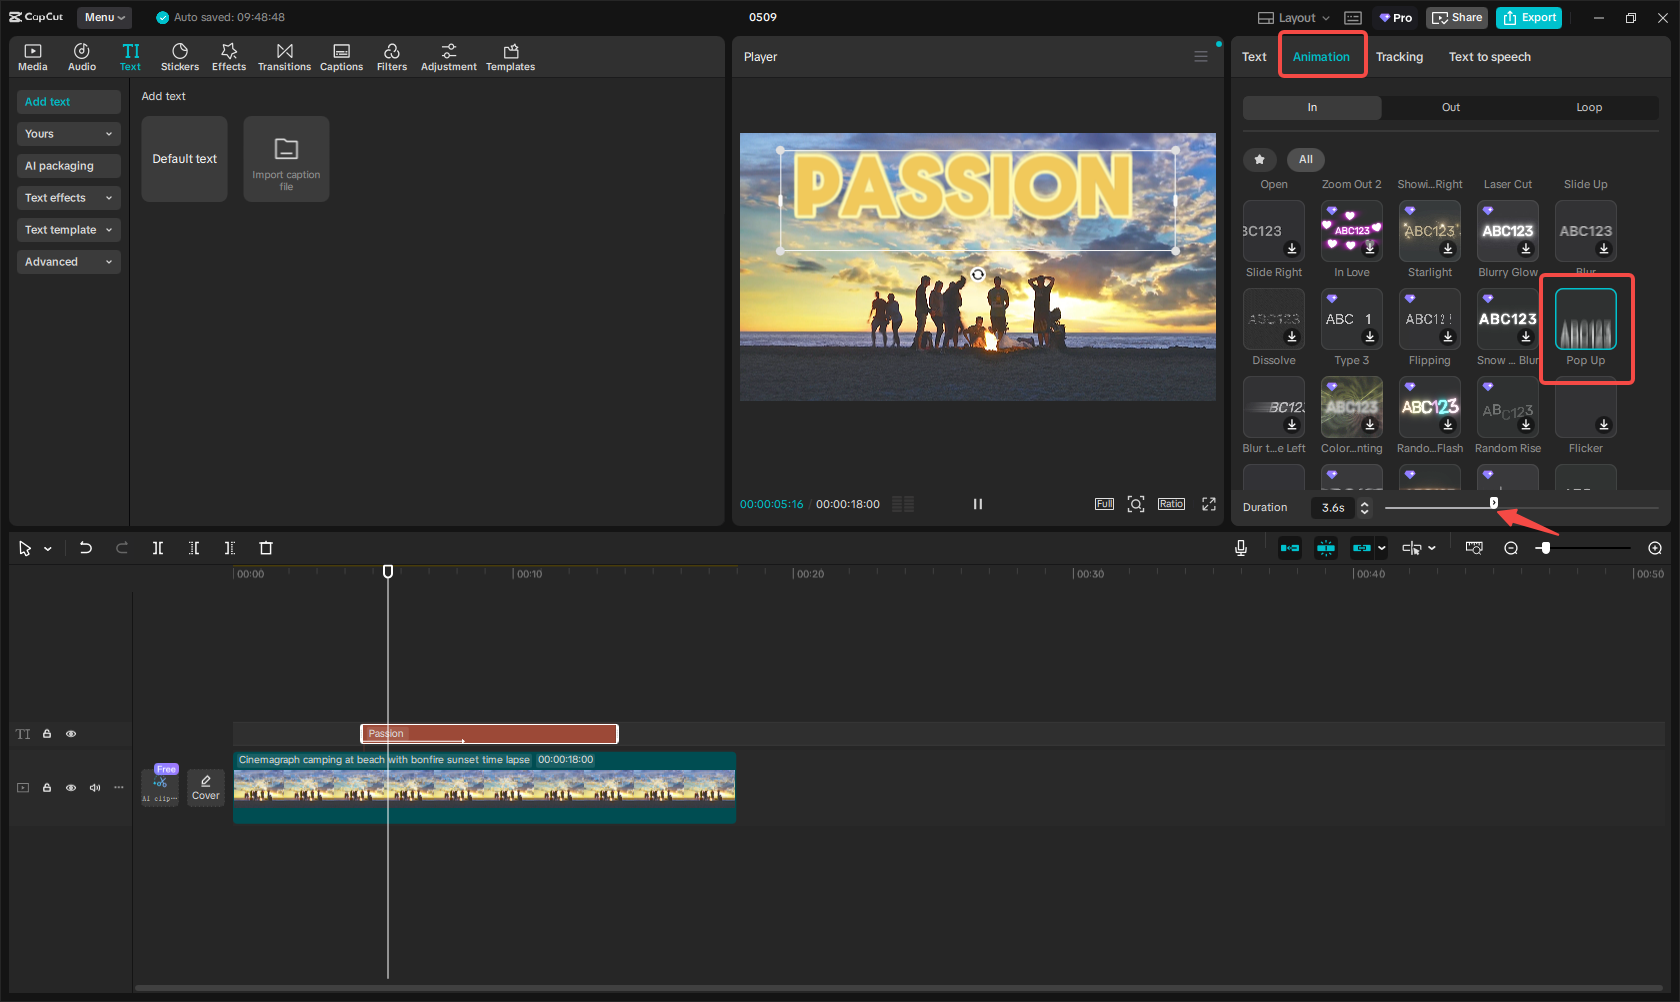Viewport: 1680px width, 1002px height.
Task: Select the Pop Up animation thumbnail
Action: point(1585,318)
